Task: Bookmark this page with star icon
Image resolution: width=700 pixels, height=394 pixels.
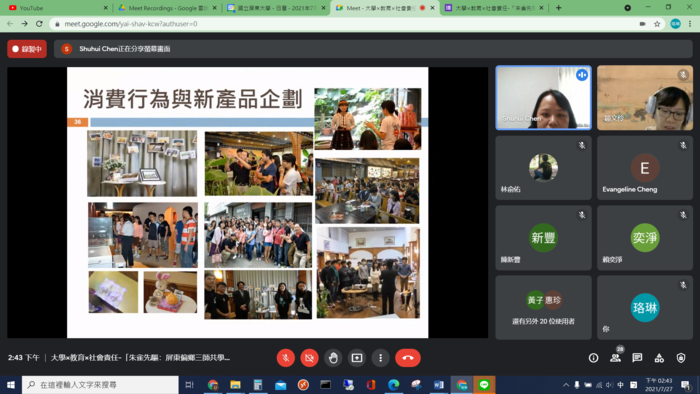Action: point(657,24)
